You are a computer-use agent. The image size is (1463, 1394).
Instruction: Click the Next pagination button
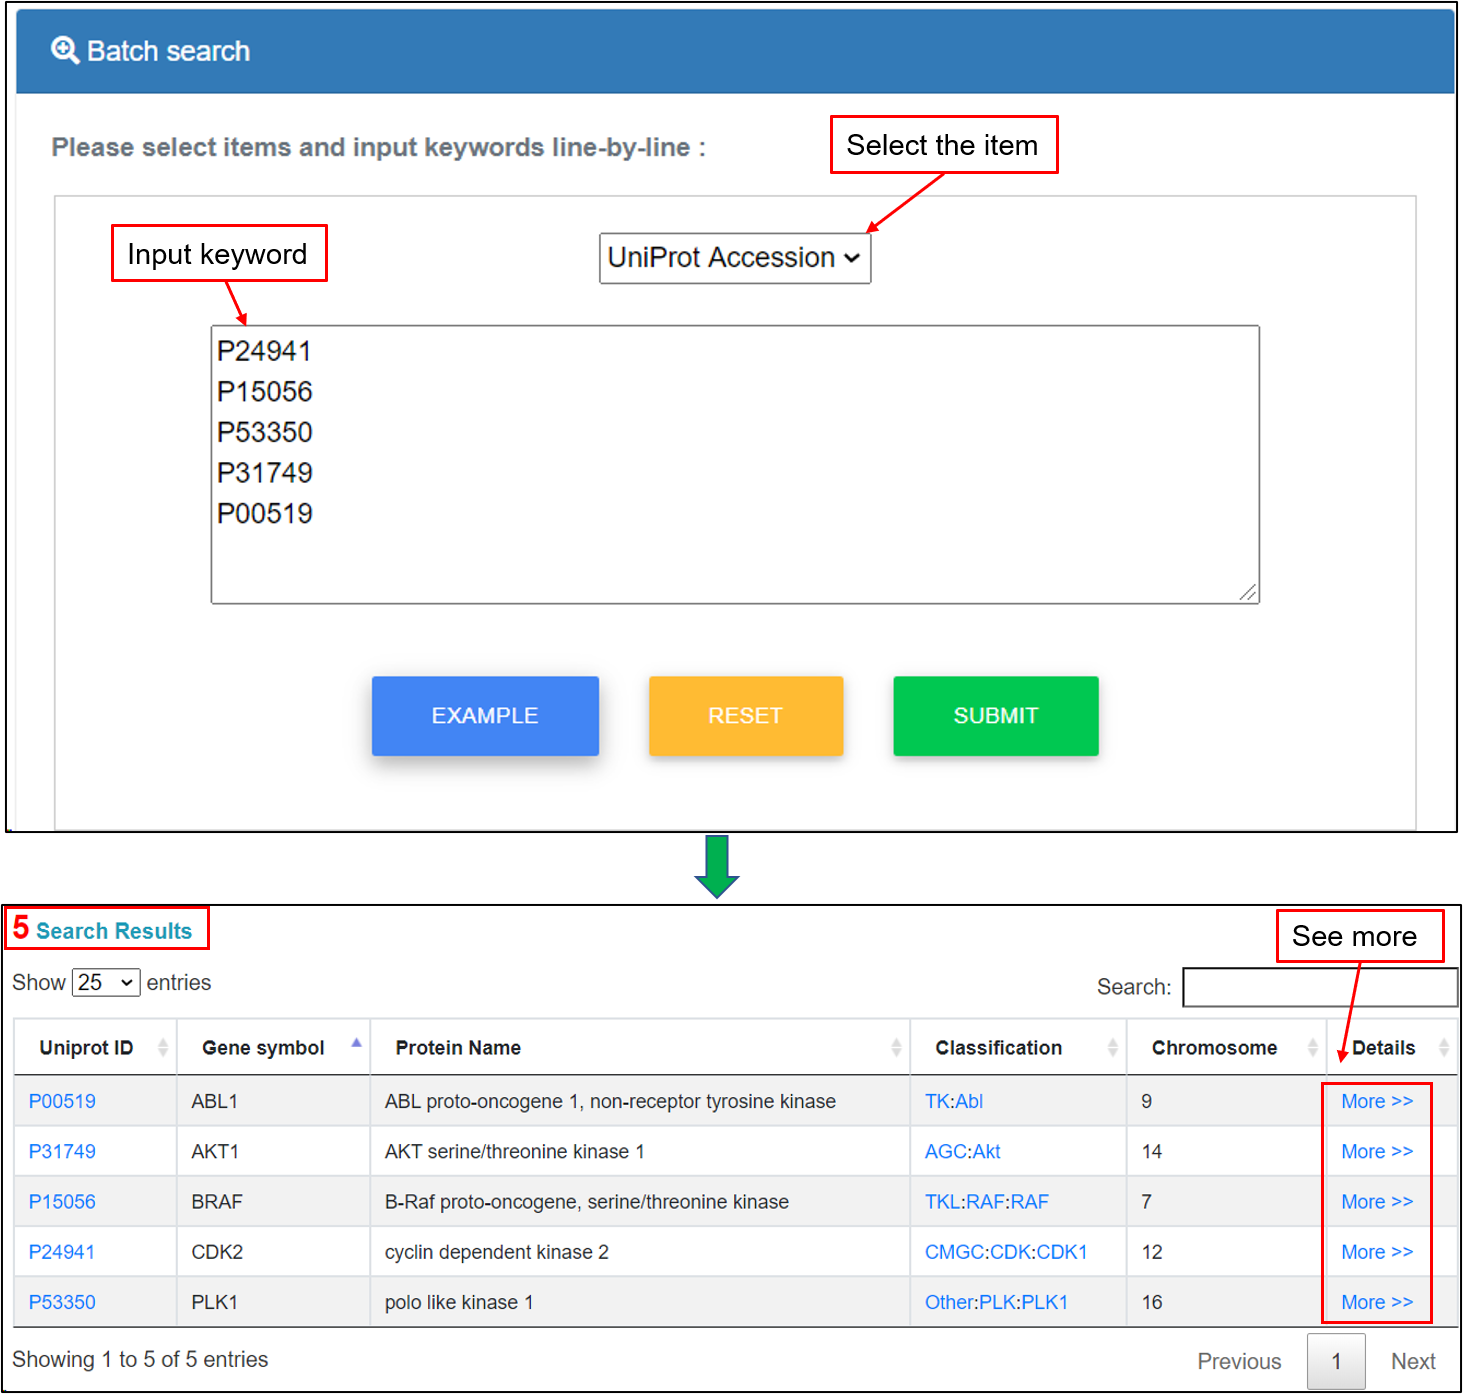coord(1412,1361)
